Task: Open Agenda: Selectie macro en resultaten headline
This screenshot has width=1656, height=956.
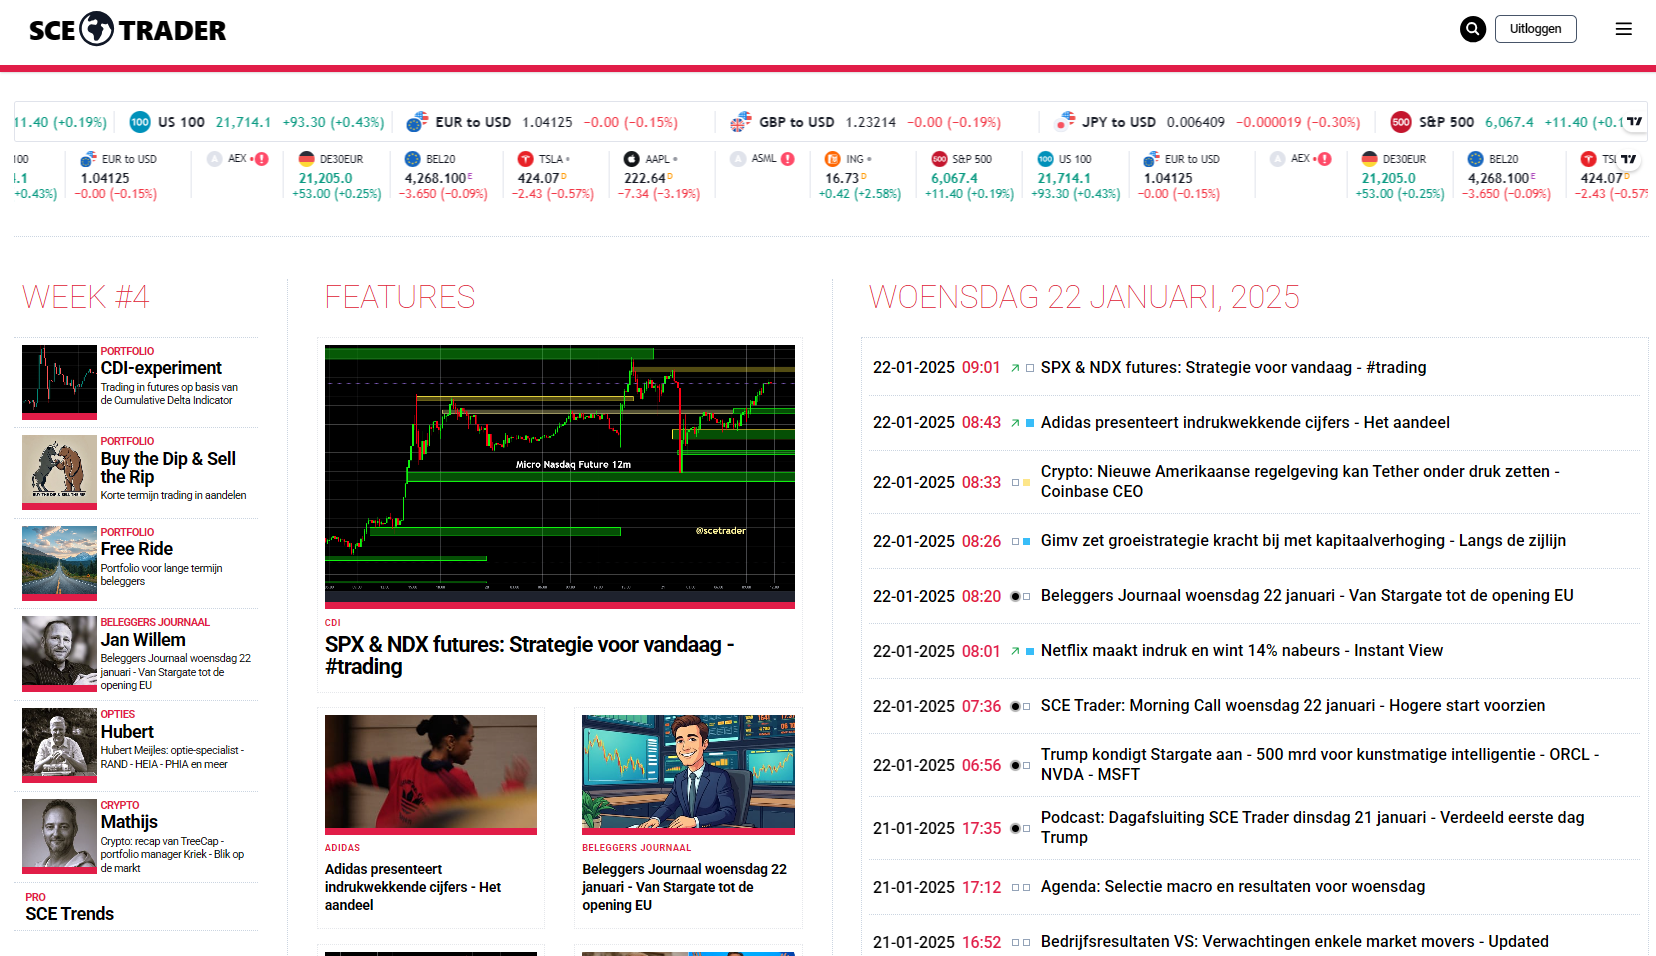Action: click(1233, 887)
